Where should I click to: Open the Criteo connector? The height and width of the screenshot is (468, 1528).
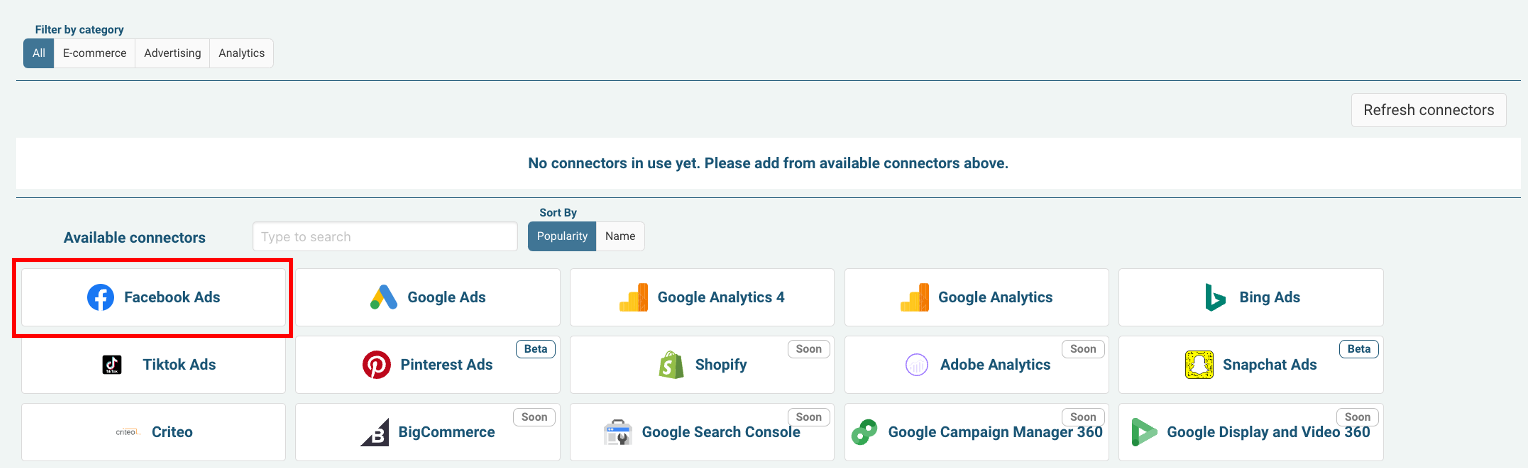point(153,433)
